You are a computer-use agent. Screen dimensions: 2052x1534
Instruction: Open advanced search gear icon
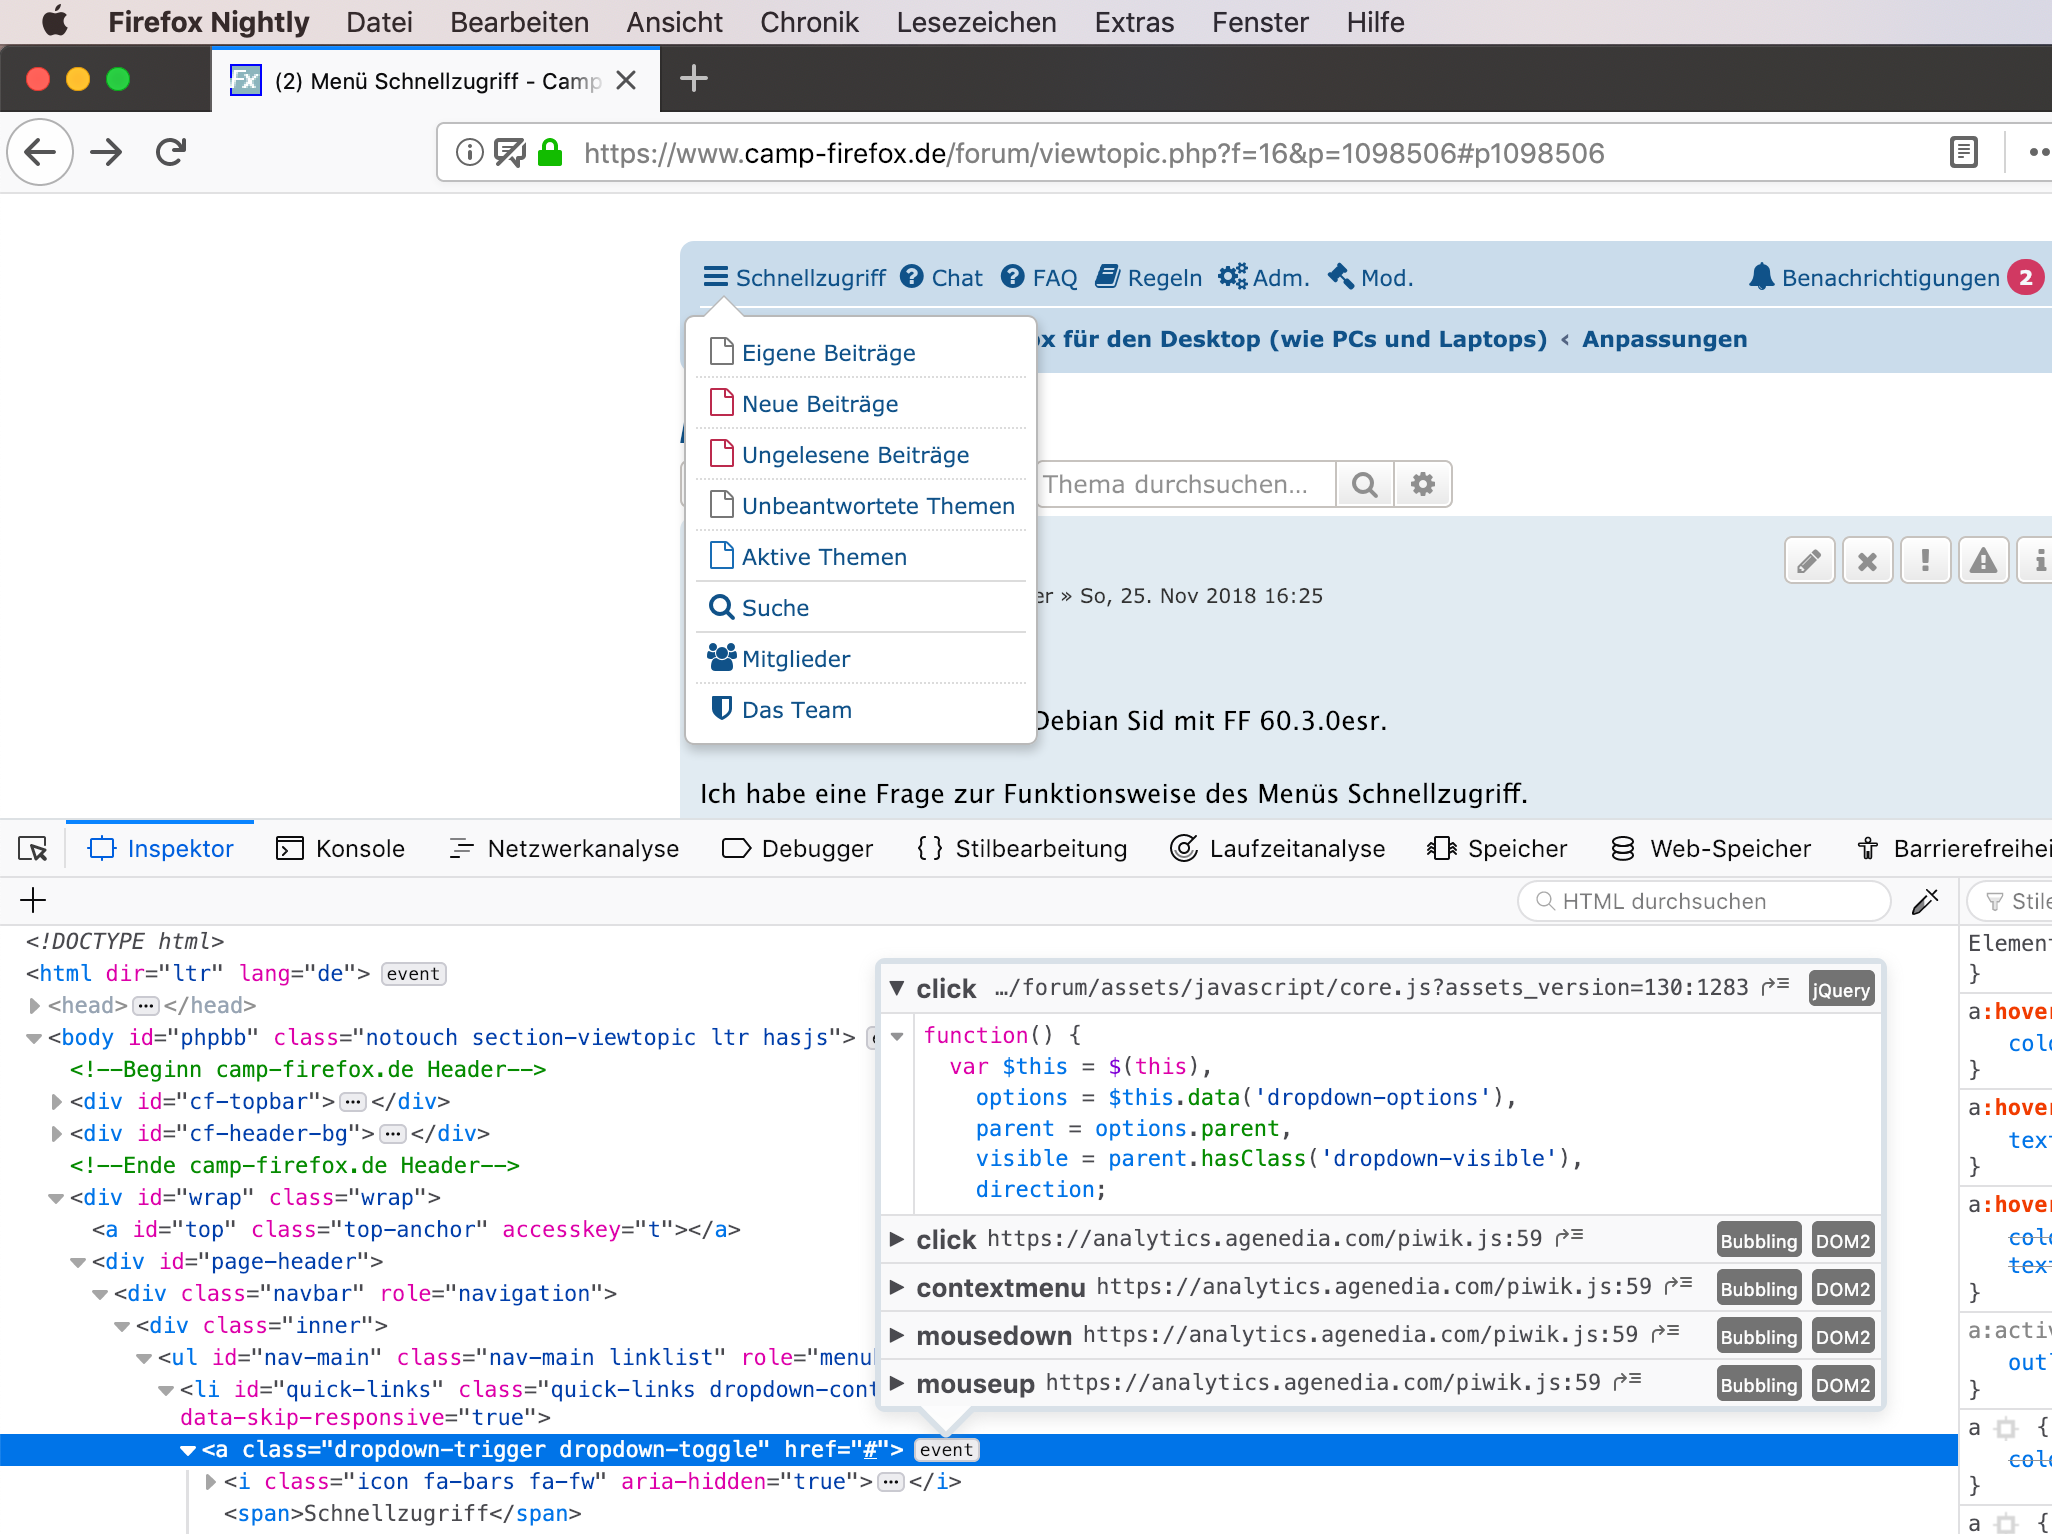click(1422, 485)
